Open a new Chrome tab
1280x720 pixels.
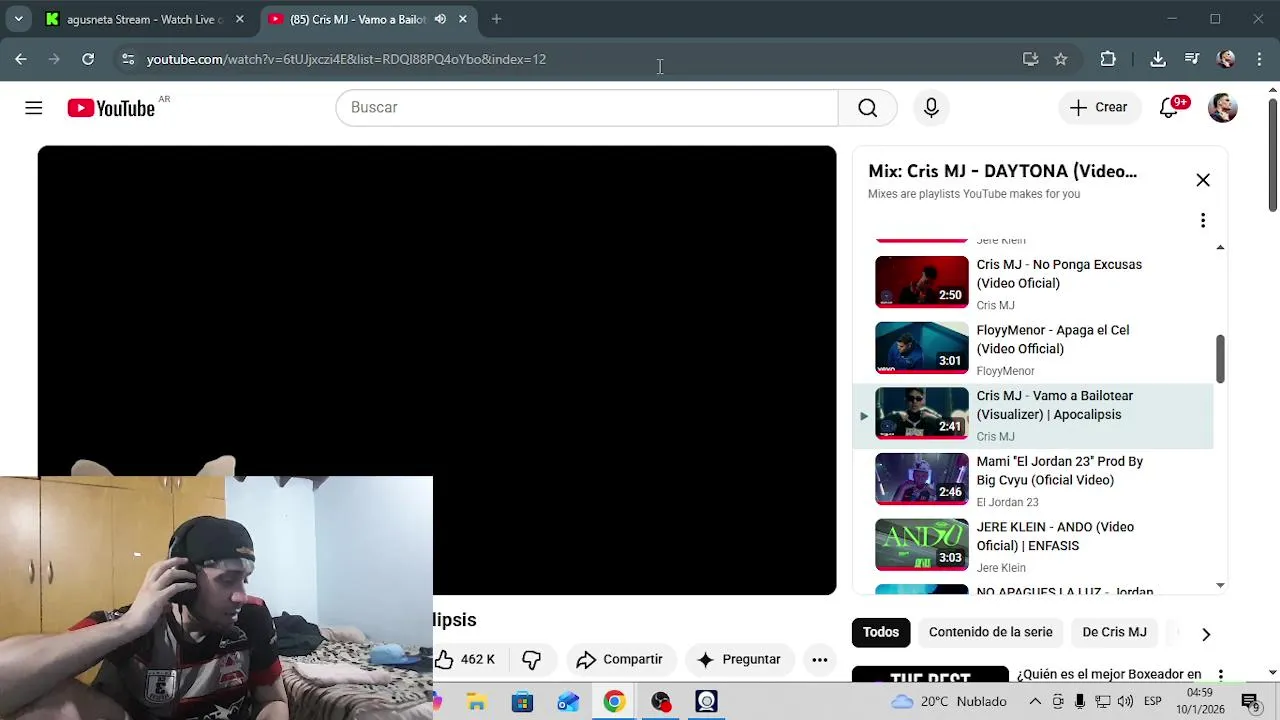[496, 19]
